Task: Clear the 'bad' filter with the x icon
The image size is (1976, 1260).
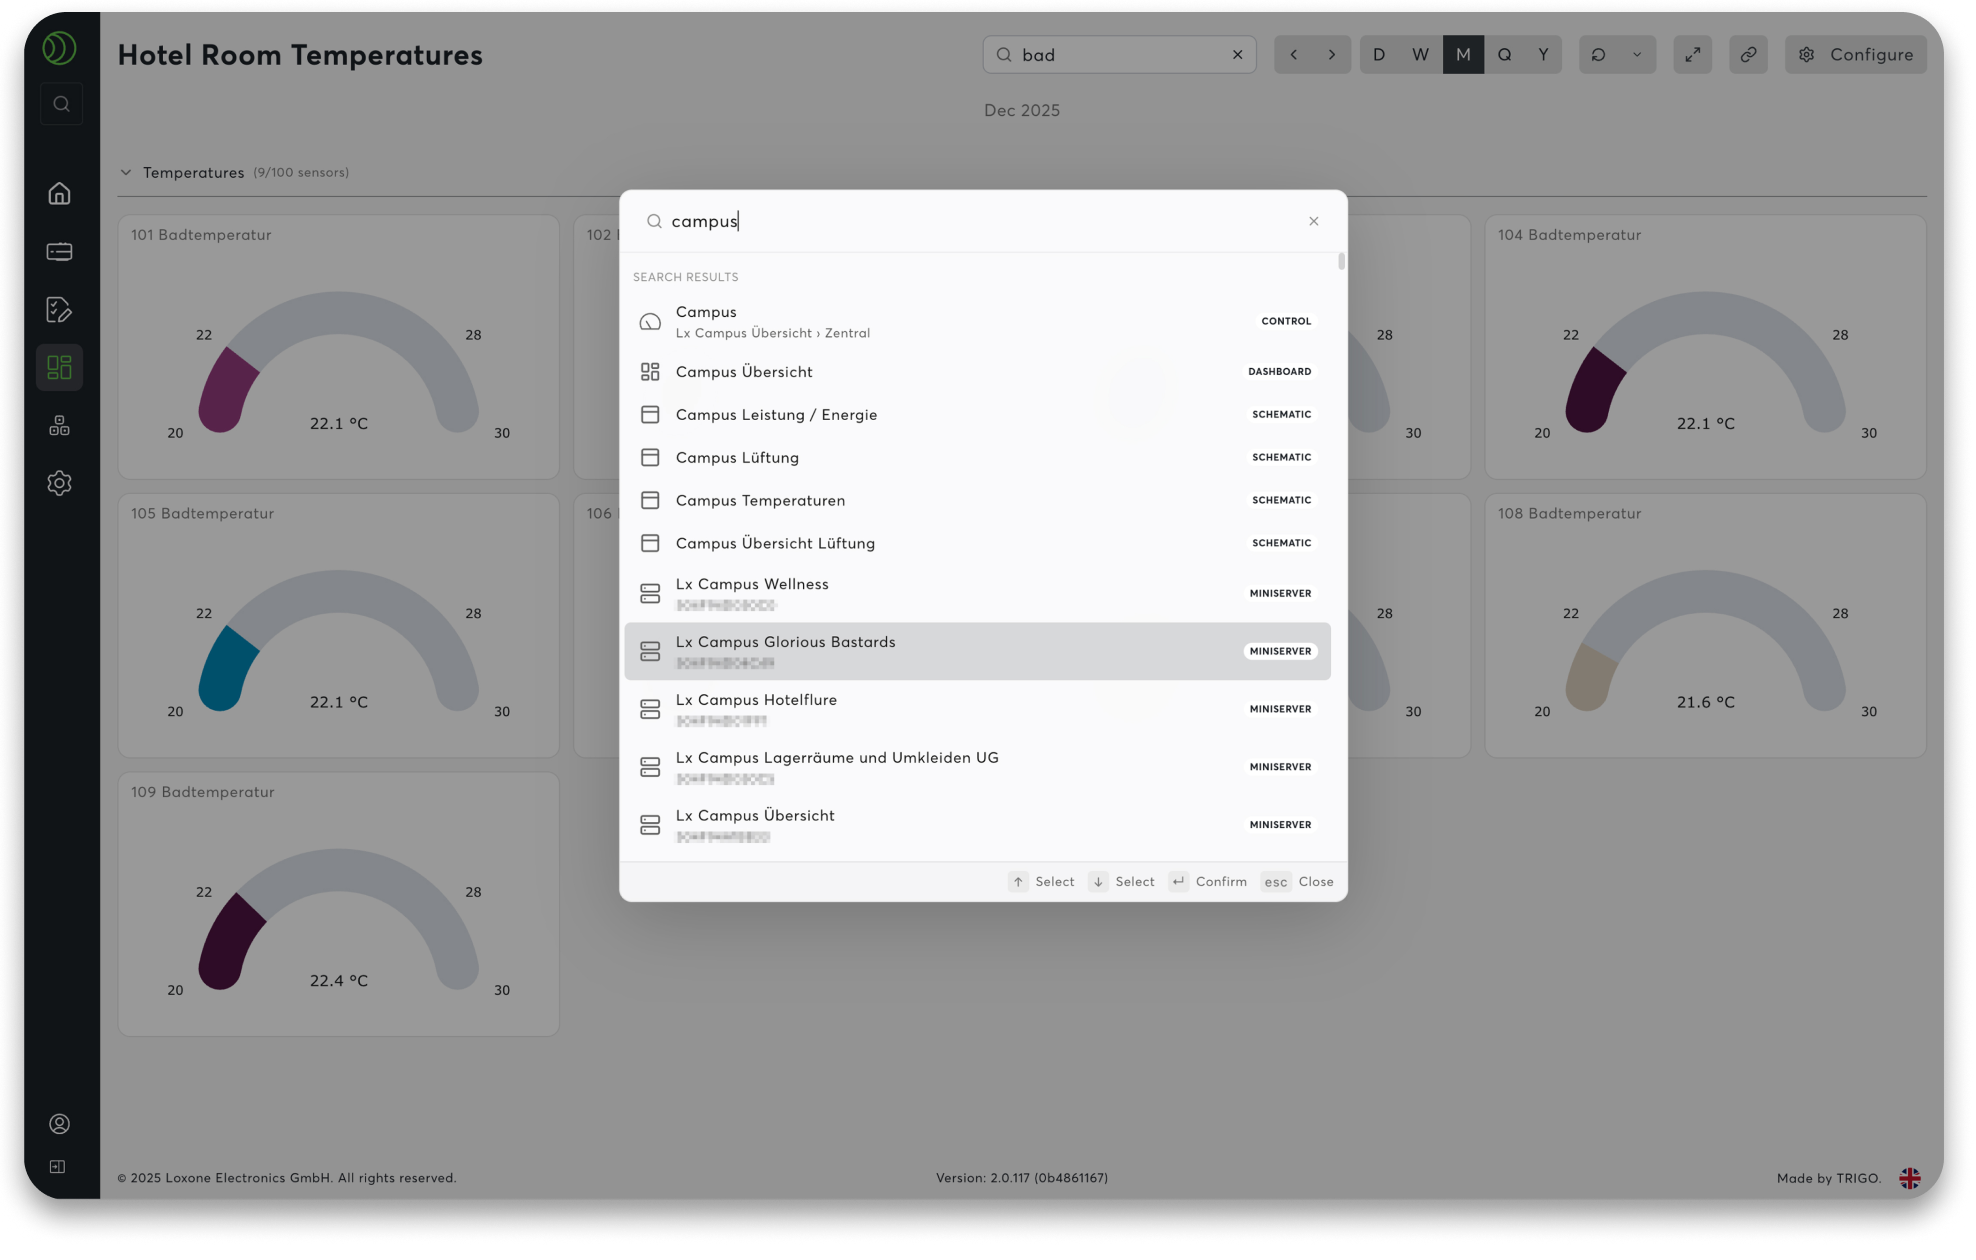Action: pyautogui.click(x=1238, y=55)
